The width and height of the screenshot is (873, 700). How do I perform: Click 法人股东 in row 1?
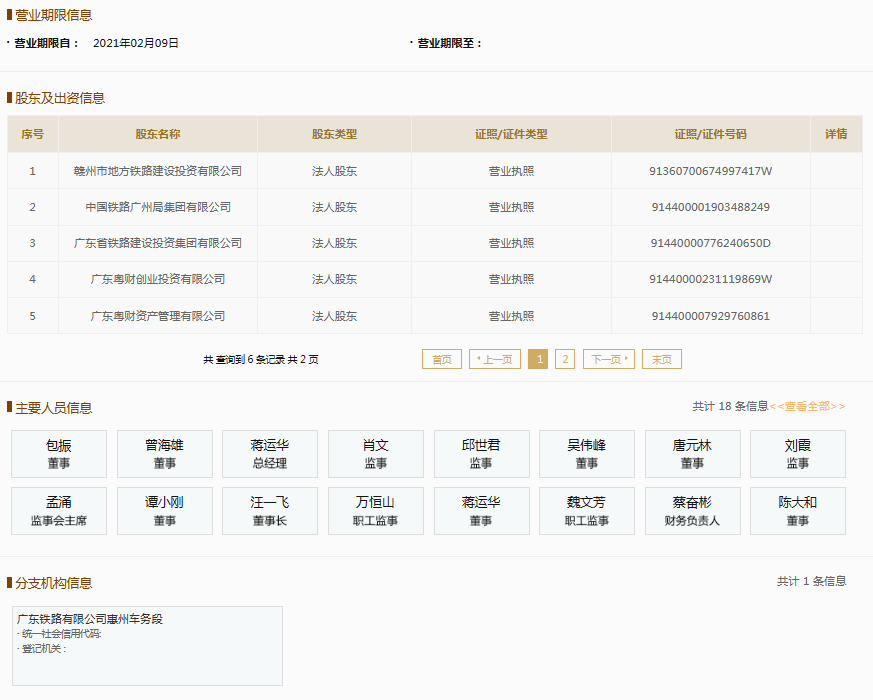tap(335, 171)
